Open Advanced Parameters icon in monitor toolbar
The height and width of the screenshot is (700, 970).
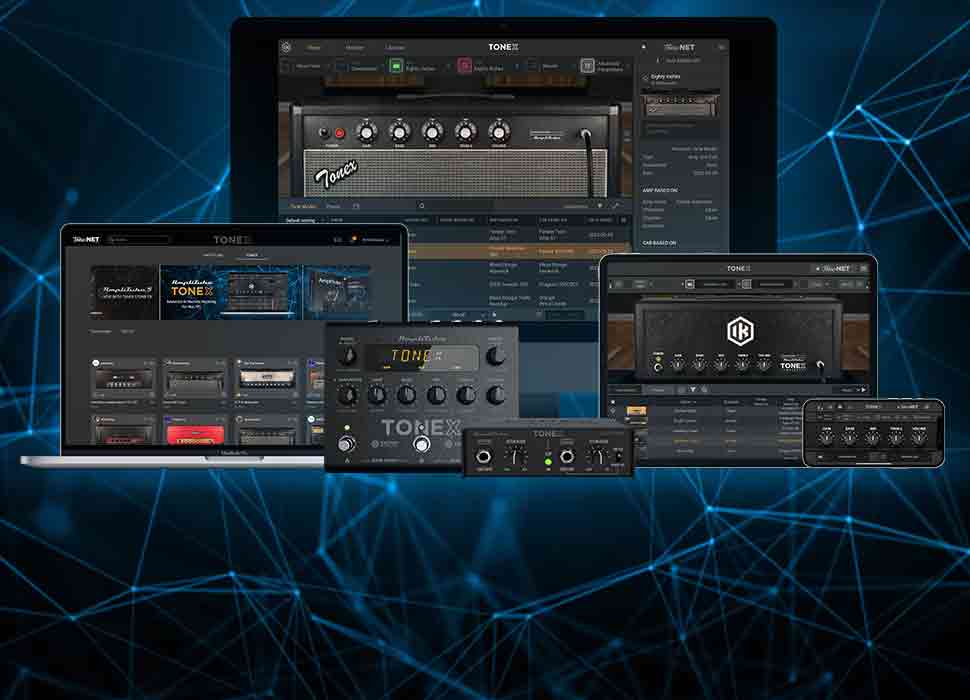pyautogui.click(x=587, y=66)
